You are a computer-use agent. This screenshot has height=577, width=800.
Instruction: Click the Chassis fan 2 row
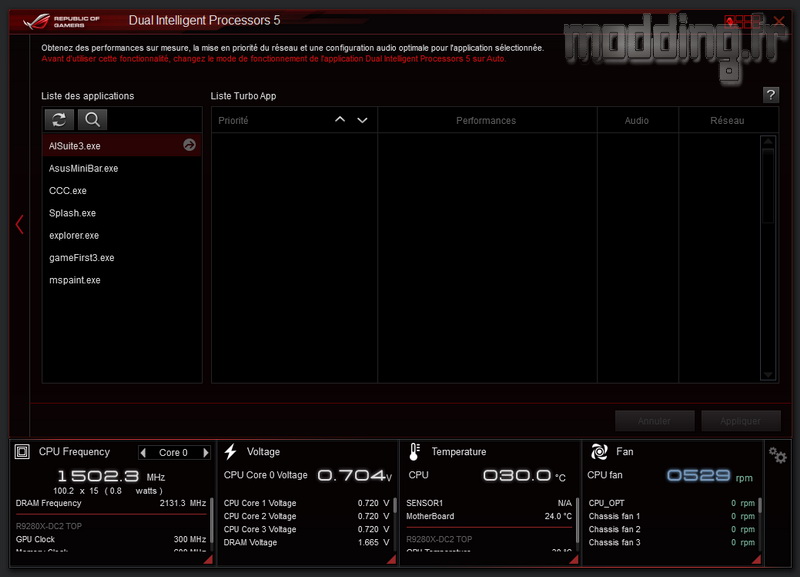671,530
